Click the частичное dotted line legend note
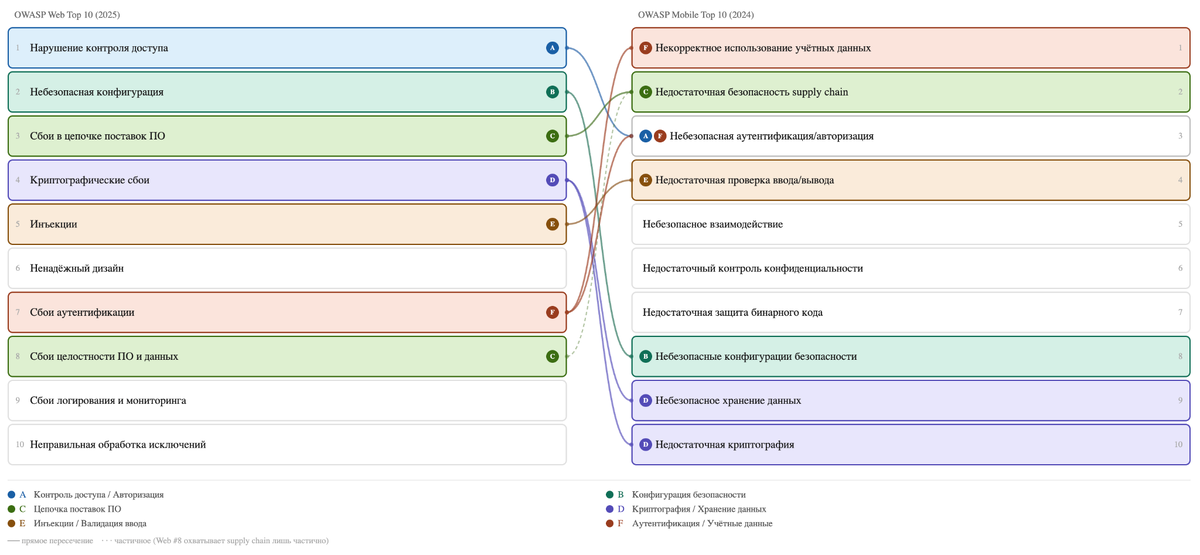Viewport: 1200px width, 555px height. click(x=215, y=541)
